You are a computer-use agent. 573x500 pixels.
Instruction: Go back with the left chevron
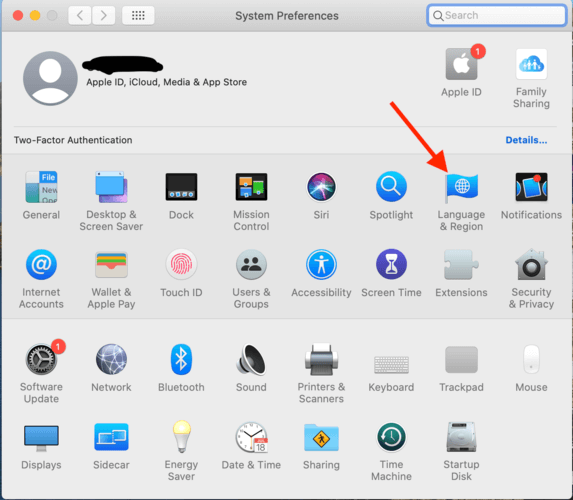click(x=80, y=15)
